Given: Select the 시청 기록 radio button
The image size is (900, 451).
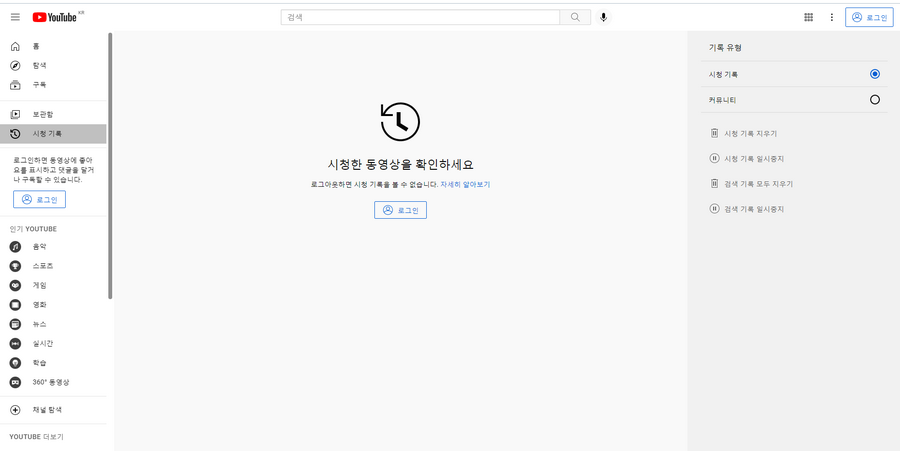Looking at the screenshot, I should coord(875,74).
